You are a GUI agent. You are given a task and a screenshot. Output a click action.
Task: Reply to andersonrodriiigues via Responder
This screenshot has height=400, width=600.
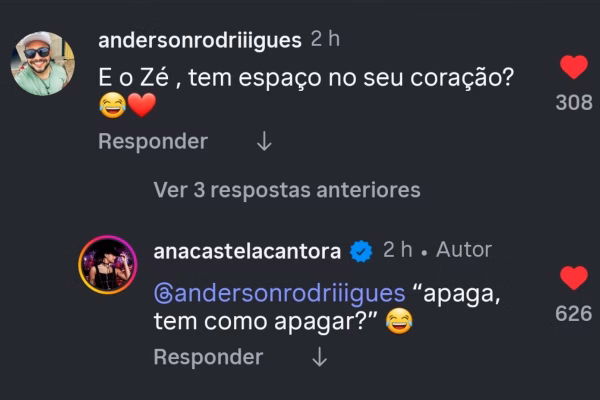[153, 141]
